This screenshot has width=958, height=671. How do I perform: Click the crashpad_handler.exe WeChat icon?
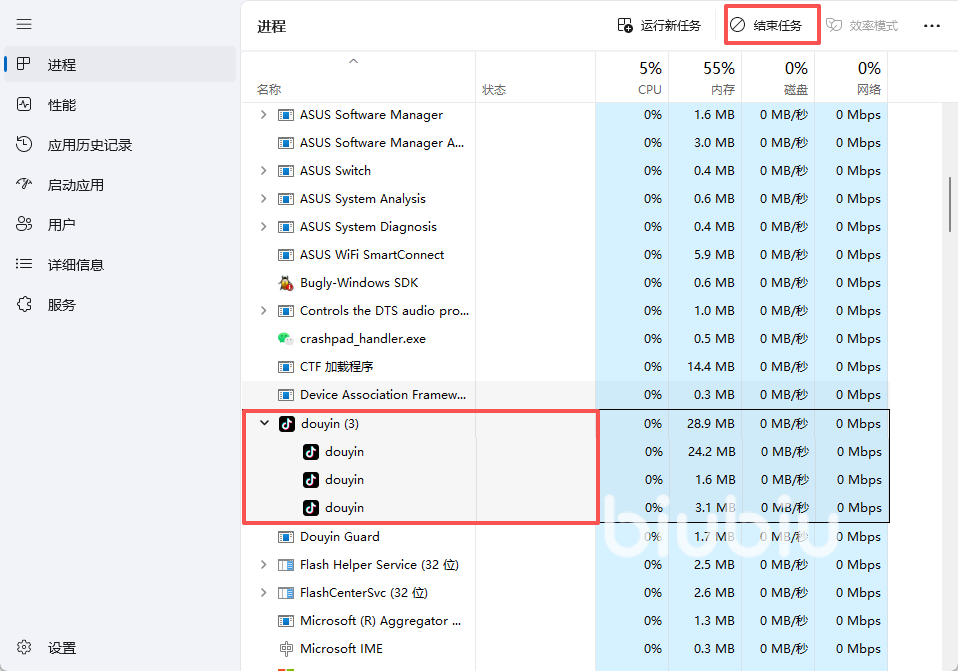tap(286, 339)
